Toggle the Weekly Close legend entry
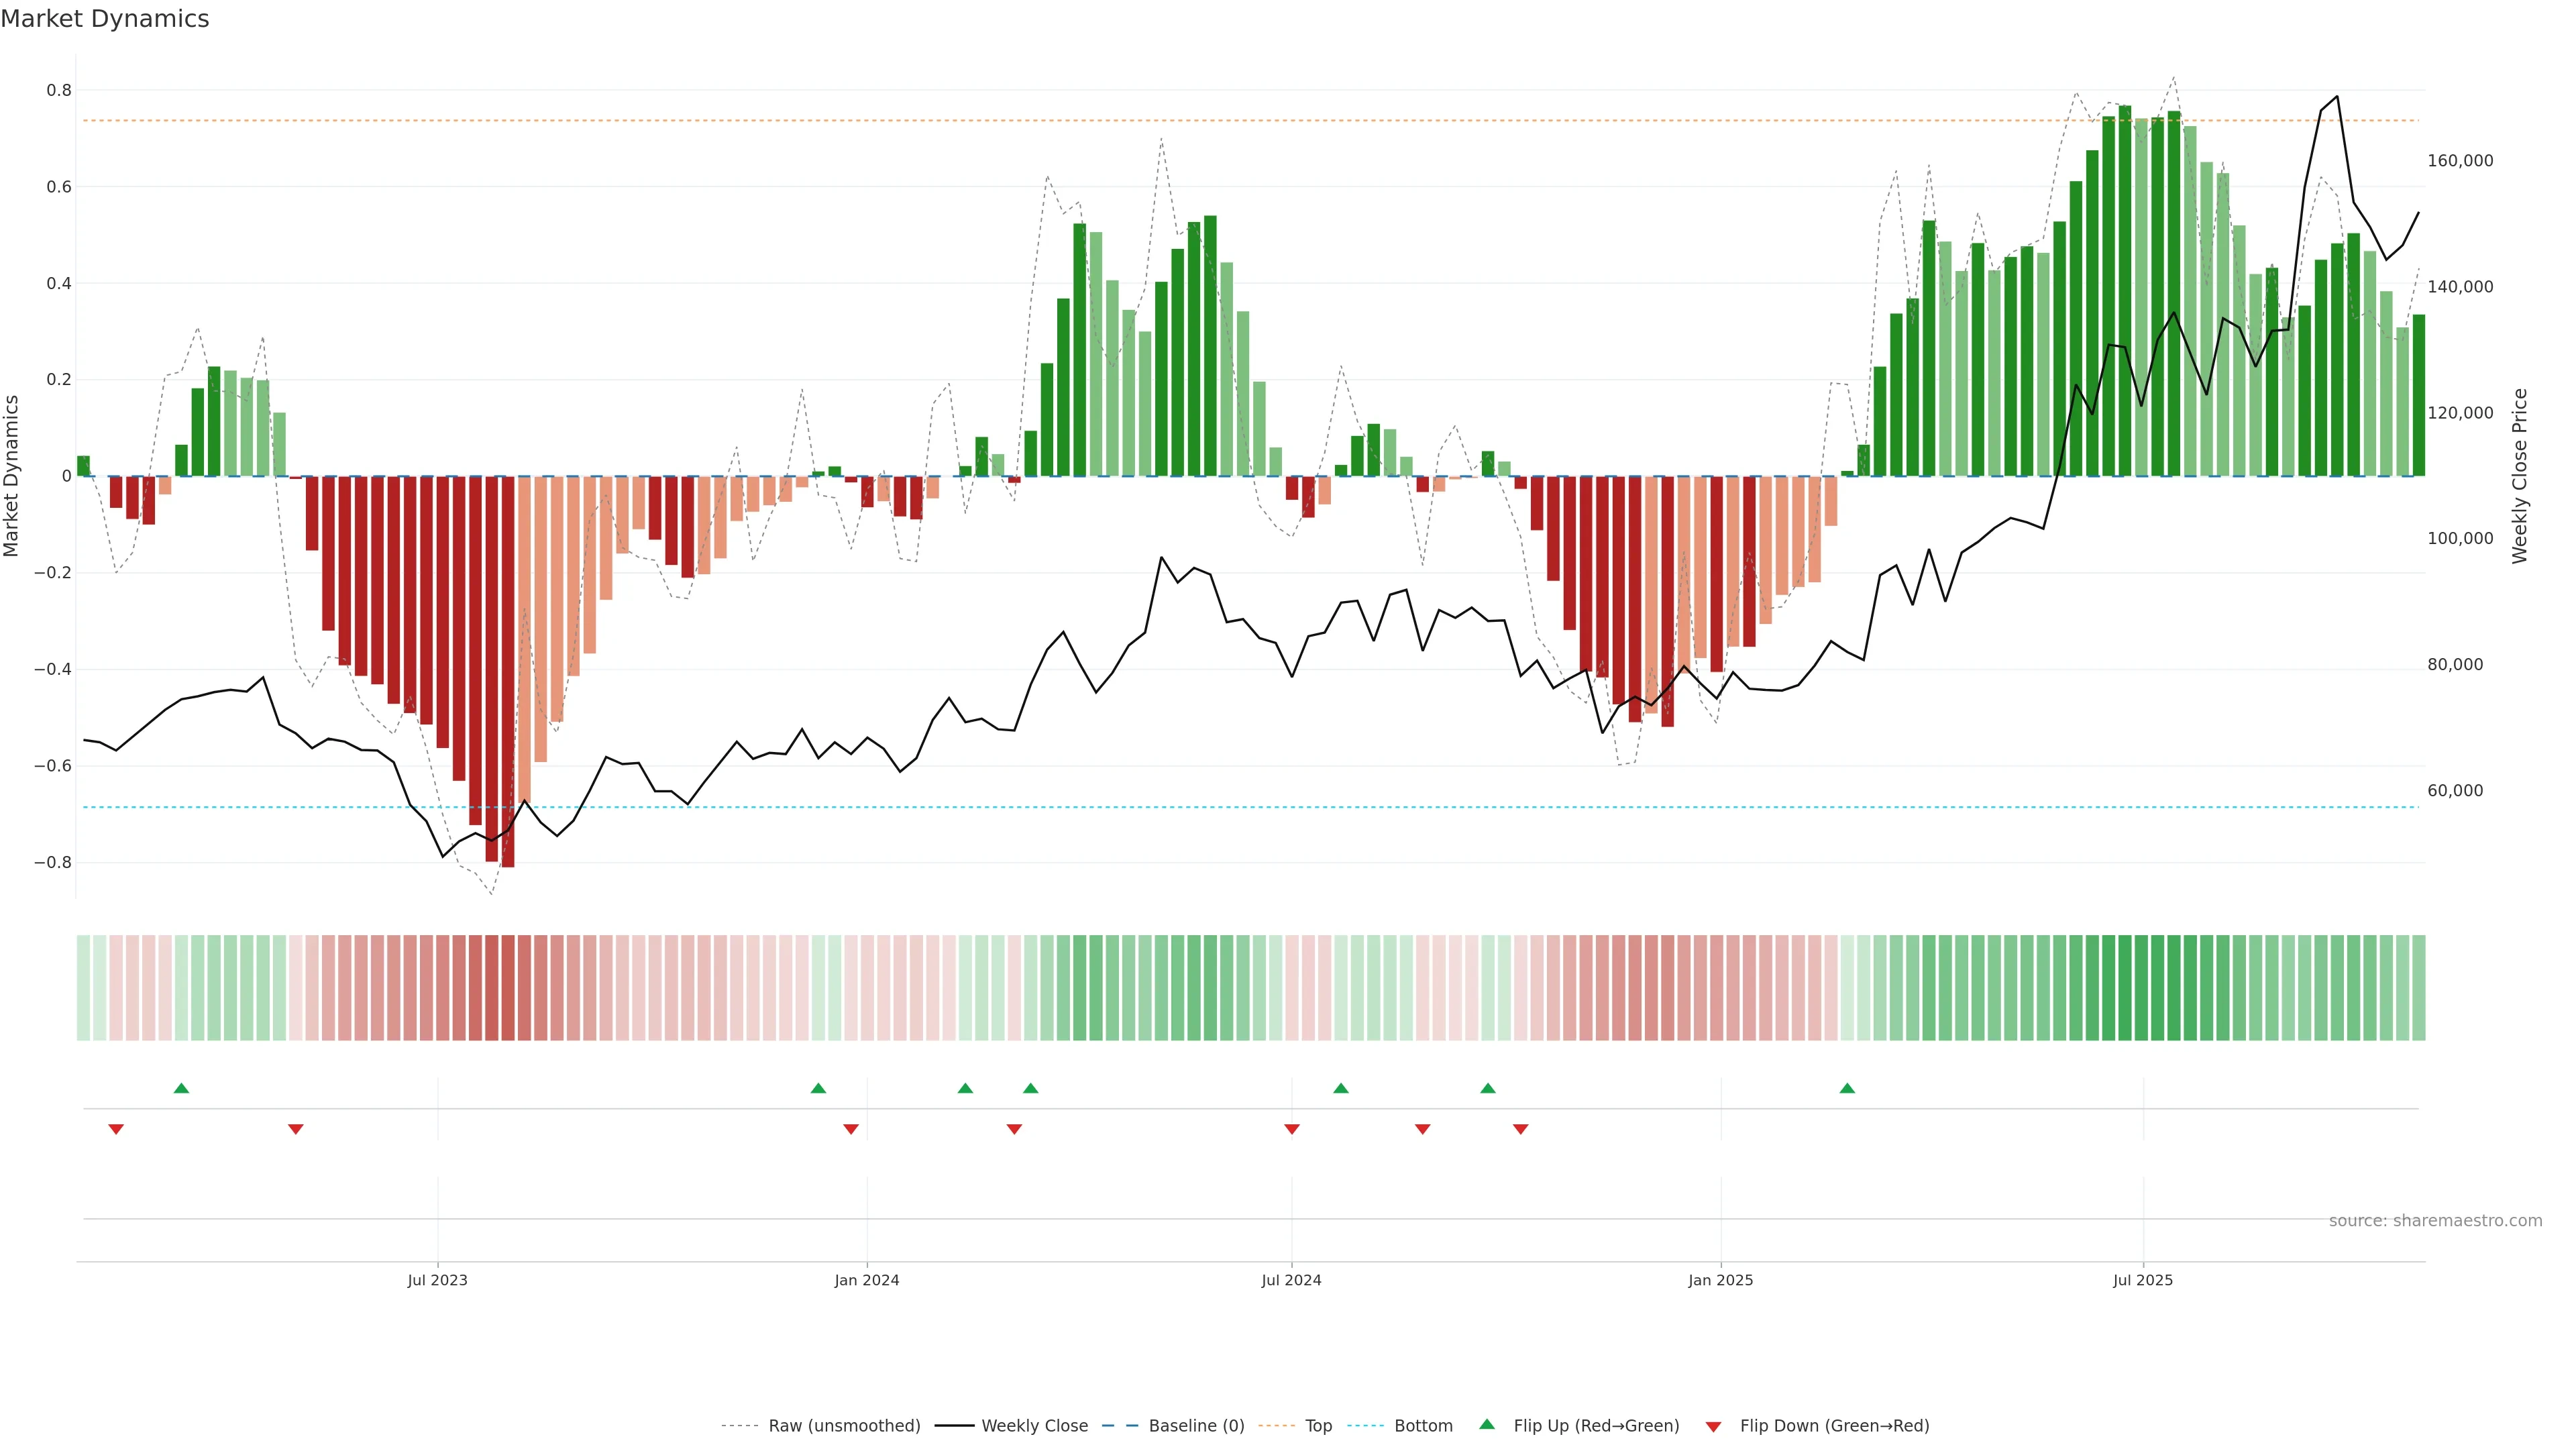The width and height of the screenshot is (2576, 1449). point(1034,1426)
